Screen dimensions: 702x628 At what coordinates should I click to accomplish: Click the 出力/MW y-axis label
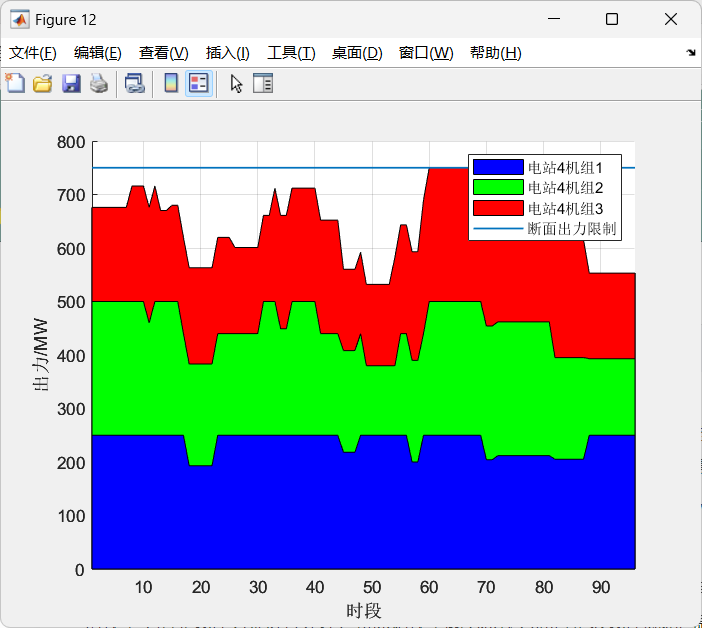tap(42, 357)
